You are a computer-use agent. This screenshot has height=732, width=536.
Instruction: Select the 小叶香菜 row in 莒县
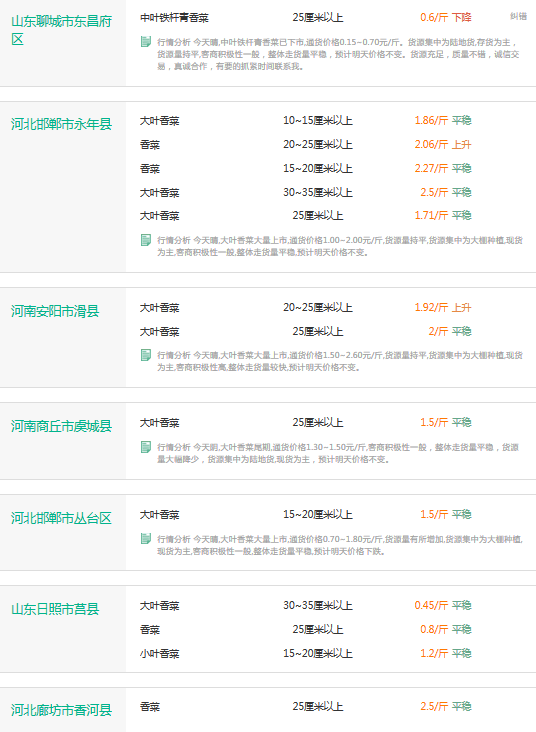(x=160, y=654)
